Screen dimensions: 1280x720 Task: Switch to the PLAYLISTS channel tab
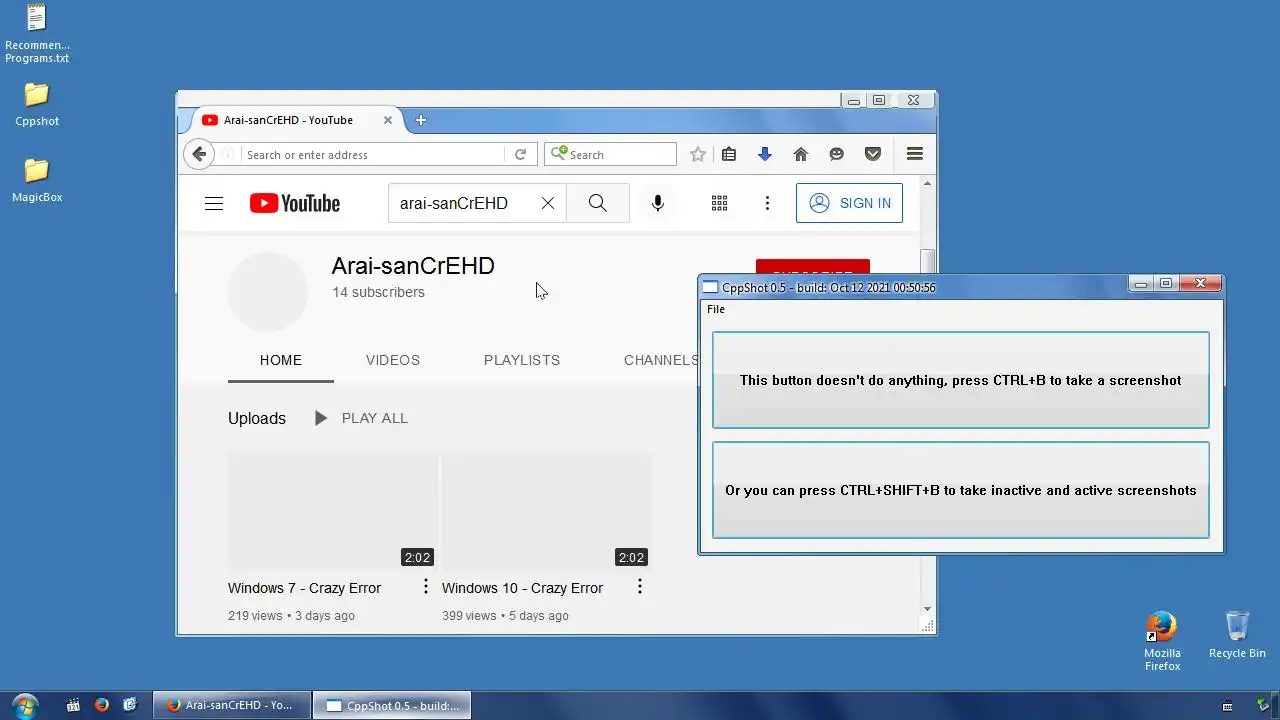tap(522, 360)
